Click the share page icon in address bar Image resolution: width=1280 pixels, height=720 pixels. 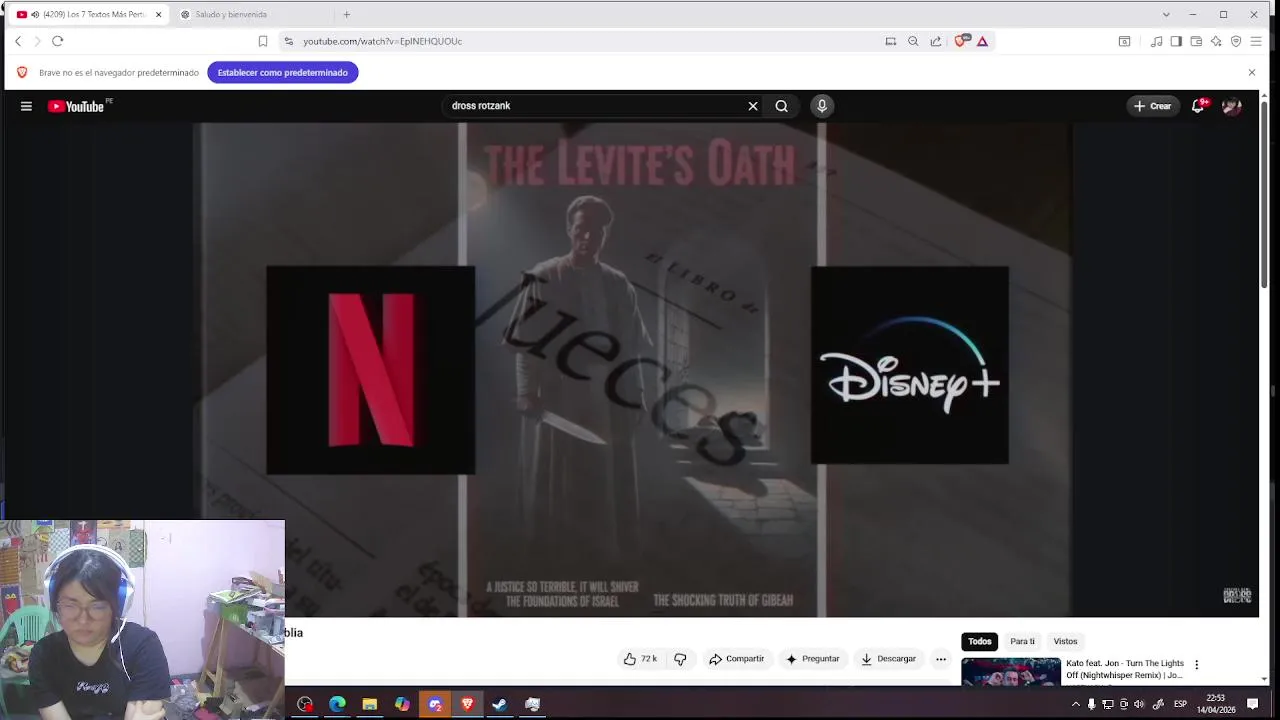click(x=935, y=41)
